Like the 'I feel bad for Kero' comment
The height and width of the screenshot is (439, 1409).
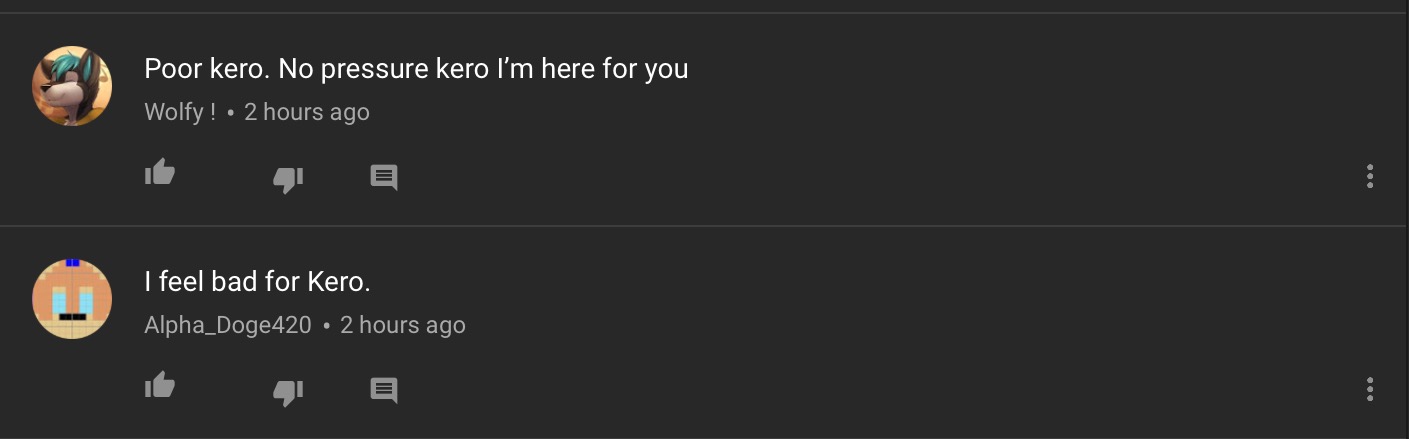[x=160, y=385]
